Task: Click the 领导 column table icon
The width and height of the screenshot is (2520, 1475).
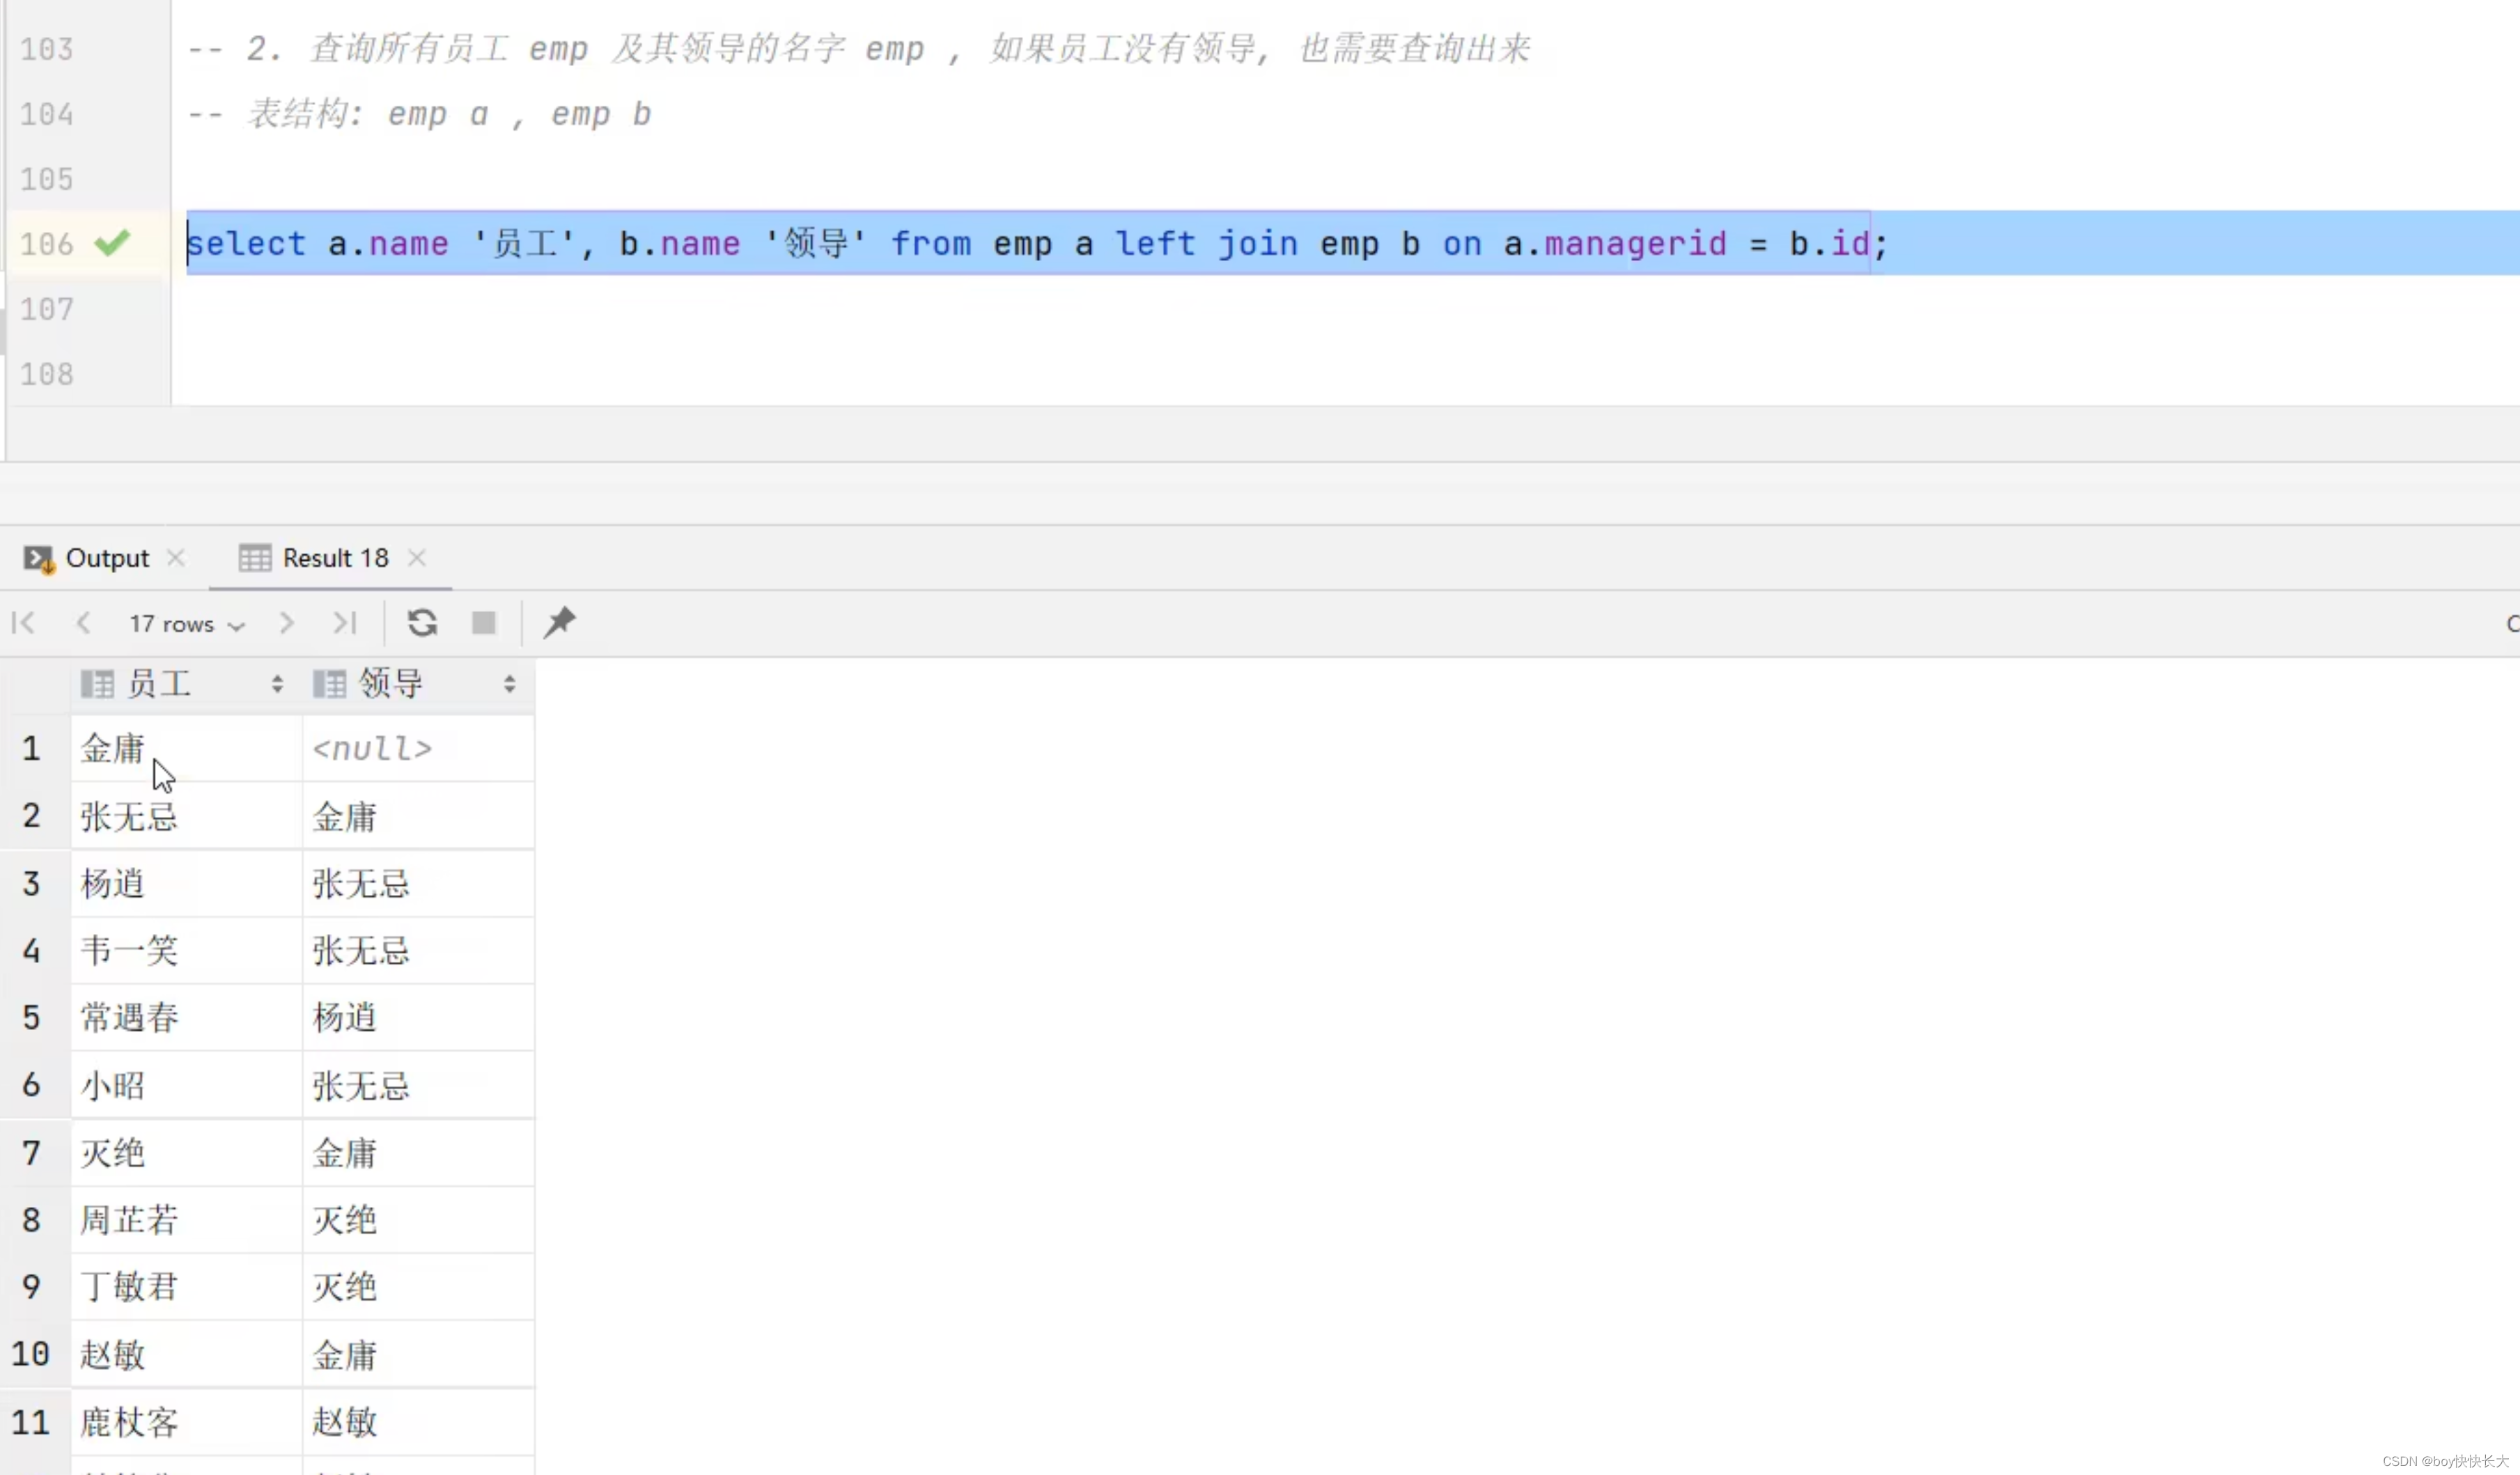Action: [x=329, y=684]
